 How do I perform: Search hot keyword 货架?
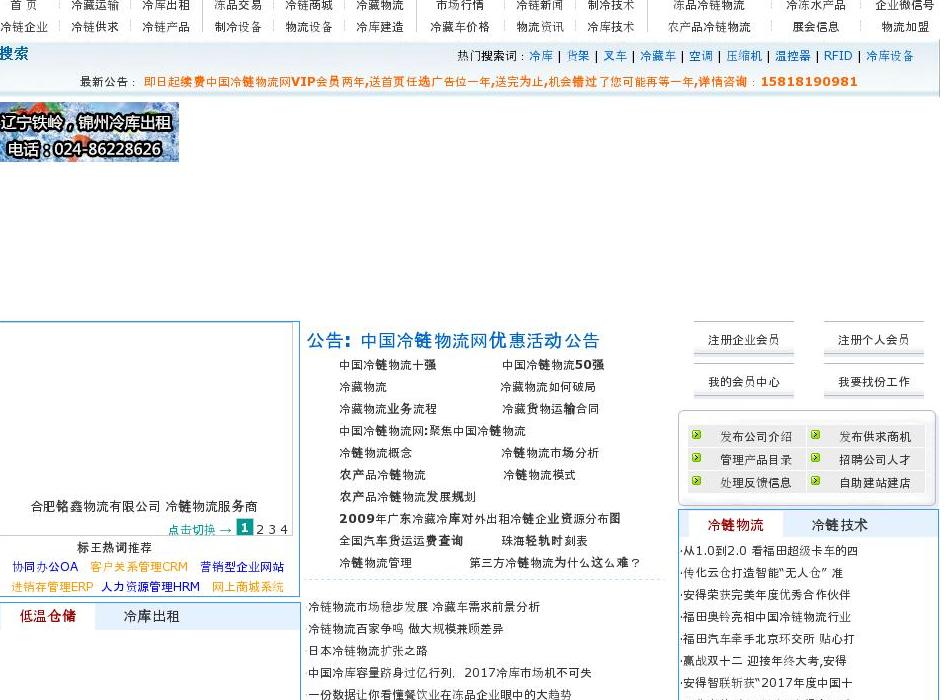(578, 56)
